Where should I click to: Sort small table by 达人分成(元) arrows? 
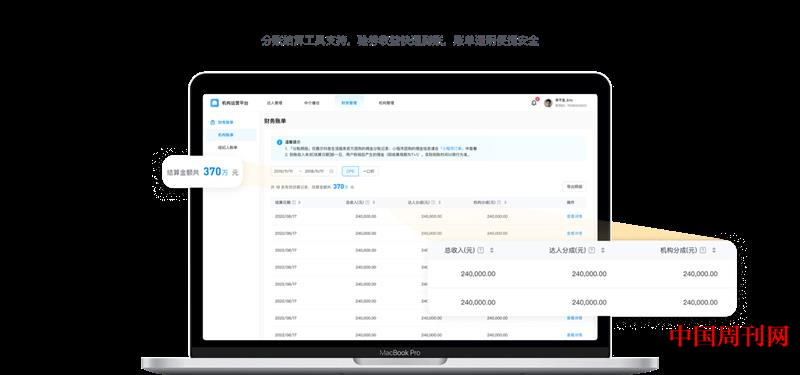point(439,203)
